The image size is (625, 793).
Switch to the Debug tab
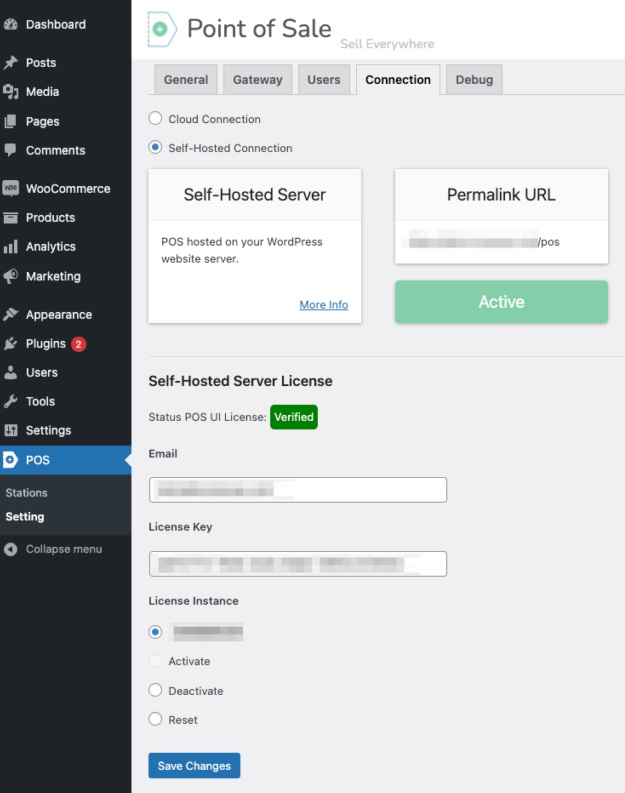pyautogui.click(x=474, y=79)
